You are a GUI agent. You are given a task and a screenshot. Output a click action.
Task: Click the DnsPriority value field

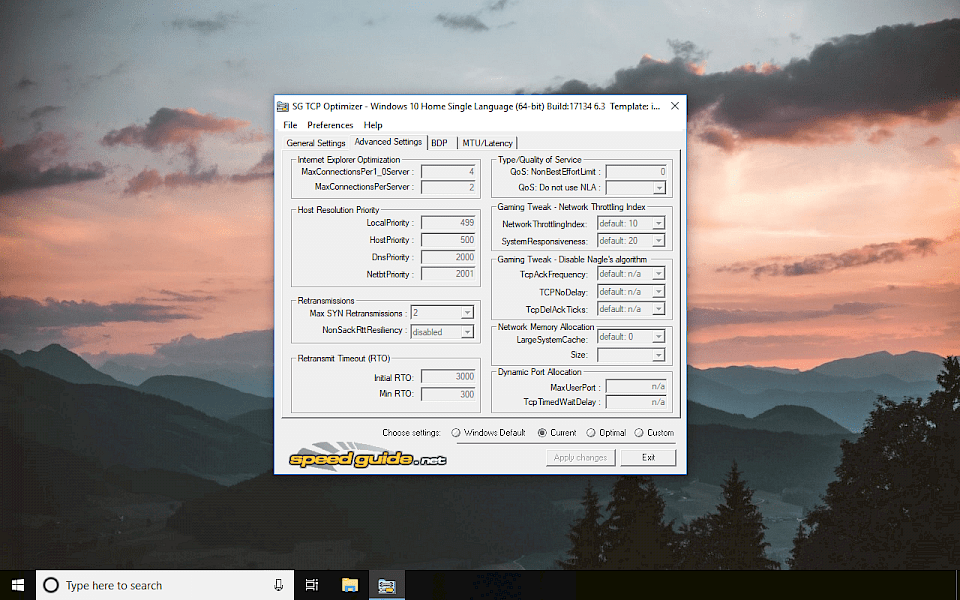point(448,257)
